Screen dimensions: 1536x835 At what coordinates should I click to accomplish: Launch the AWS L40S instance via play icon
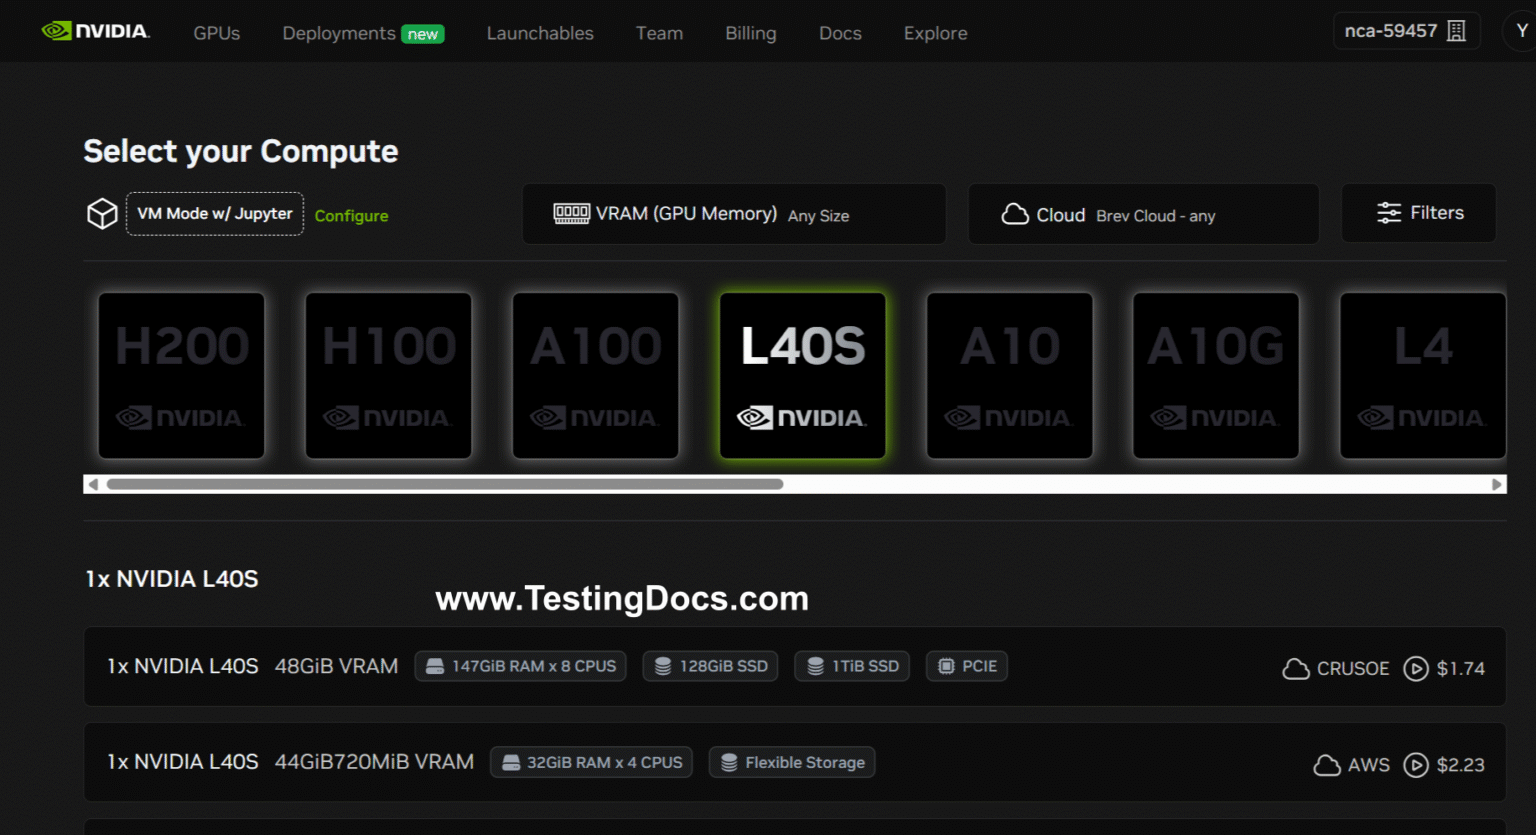pyautogui.click(x=1416, y=765)
